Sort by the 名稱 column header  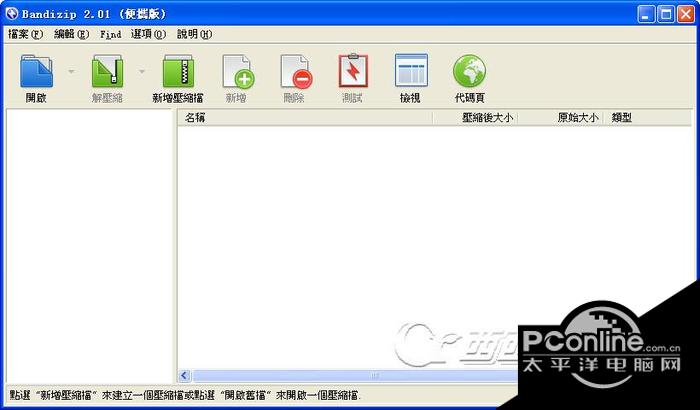pos(305,118)
